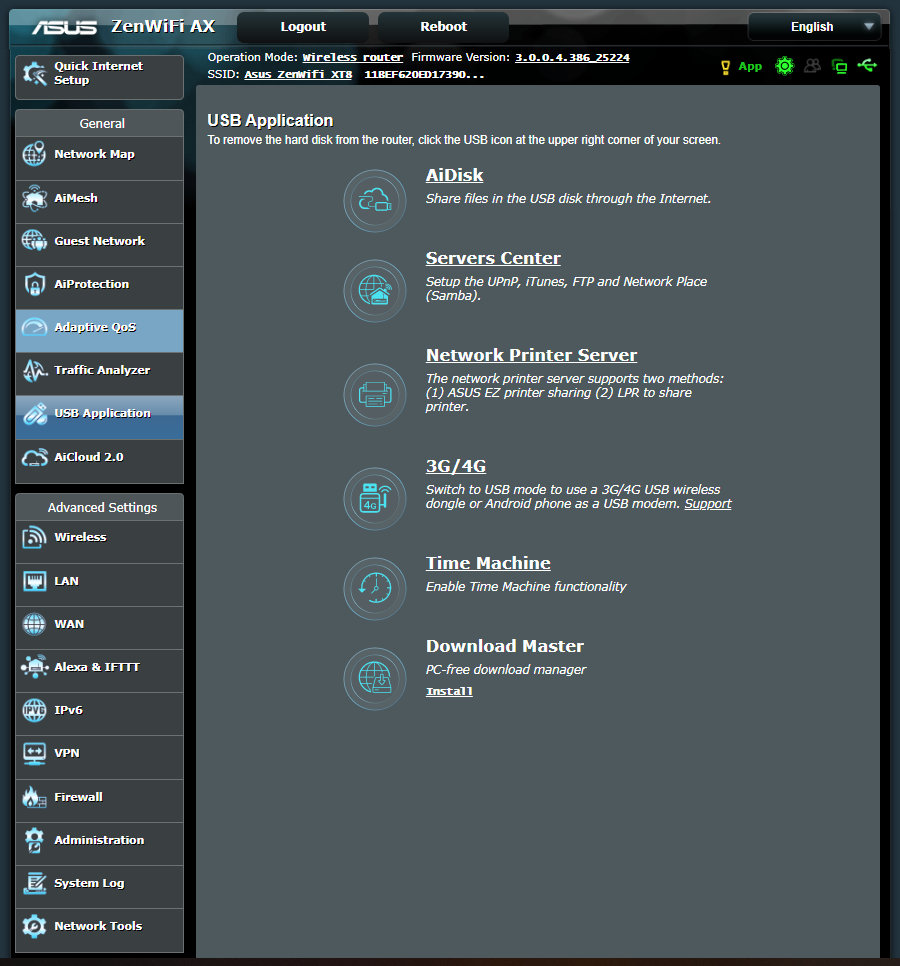
Task: Open the Time Machine title link
Action: pos(489,563)
